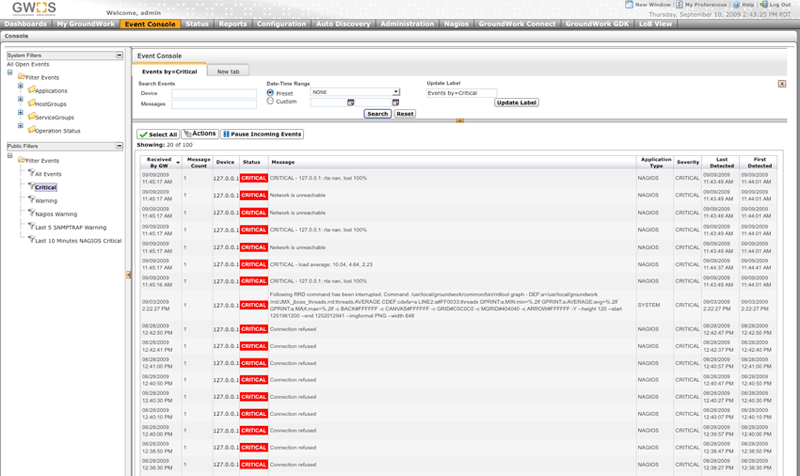Open the ServiceGroups filter folder

[32, 116]
